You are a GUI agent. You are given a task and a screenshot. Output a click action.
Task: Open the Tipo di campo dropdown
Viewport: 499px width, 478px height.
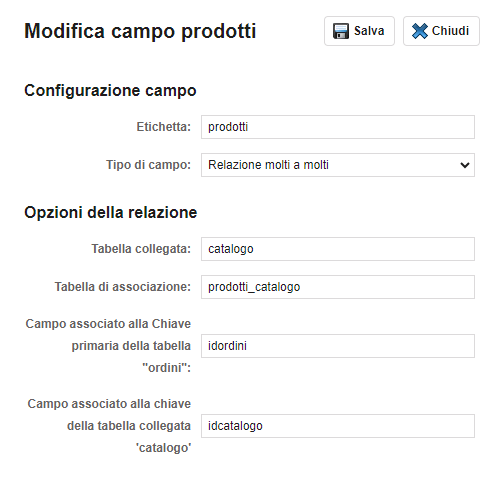tap(338, 165)
